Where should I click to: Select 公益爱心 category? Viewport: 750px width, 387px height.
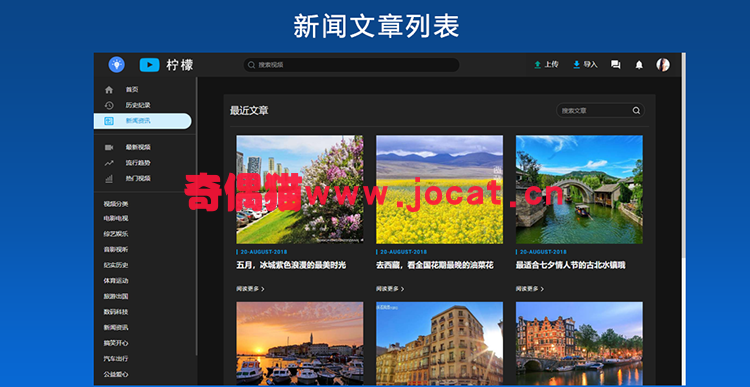tap(116, 375)
